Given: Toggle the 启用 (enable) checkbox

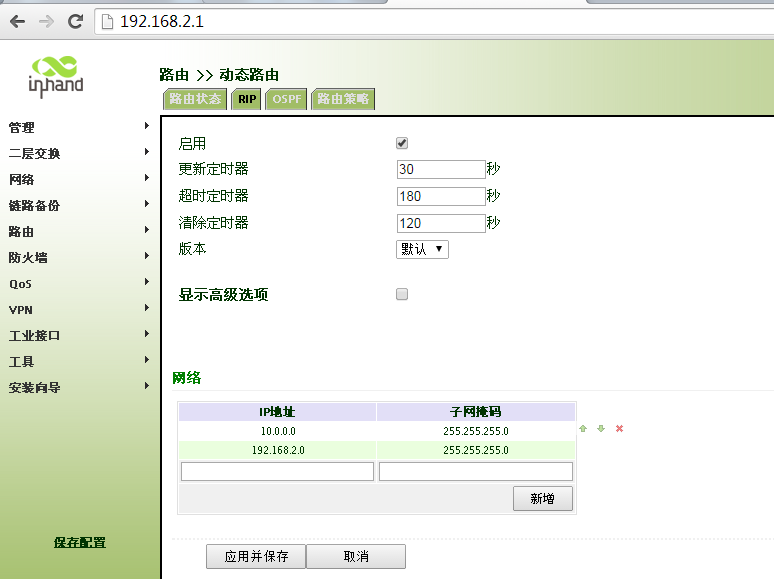Looking at the screenshot, I should 402,143.
